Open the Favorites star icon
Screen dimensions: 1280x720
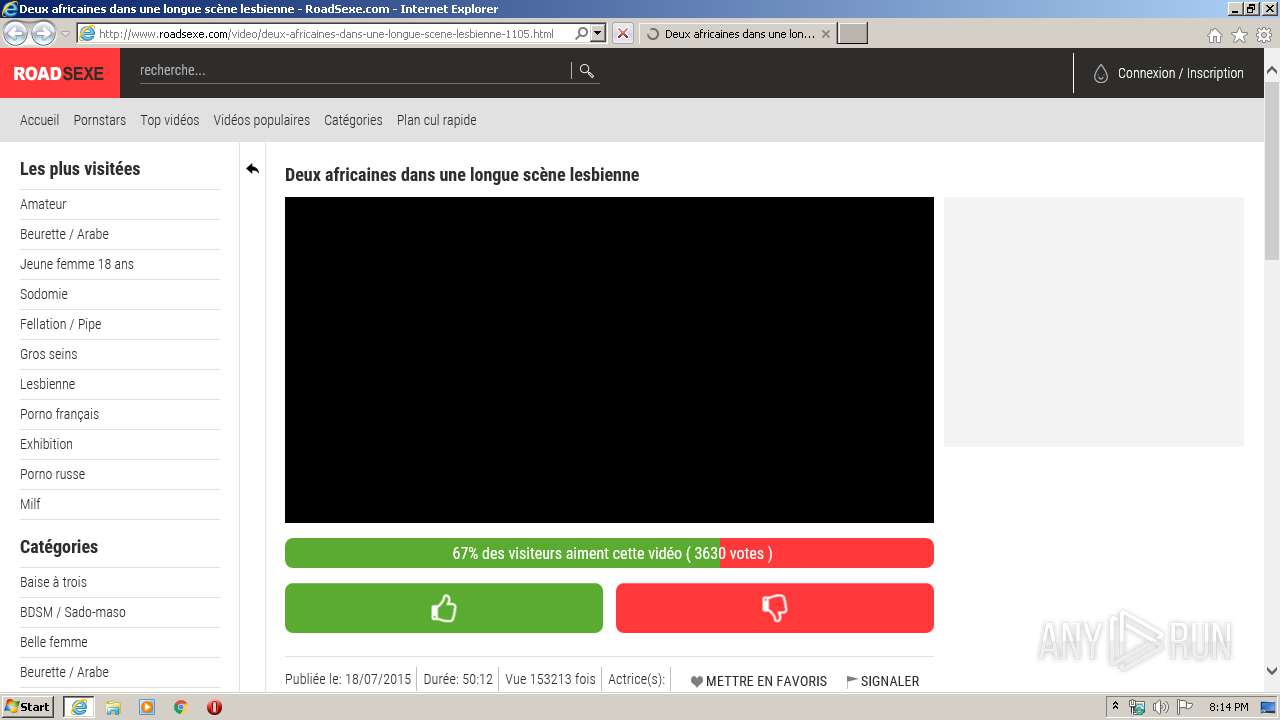[1239, 35]
